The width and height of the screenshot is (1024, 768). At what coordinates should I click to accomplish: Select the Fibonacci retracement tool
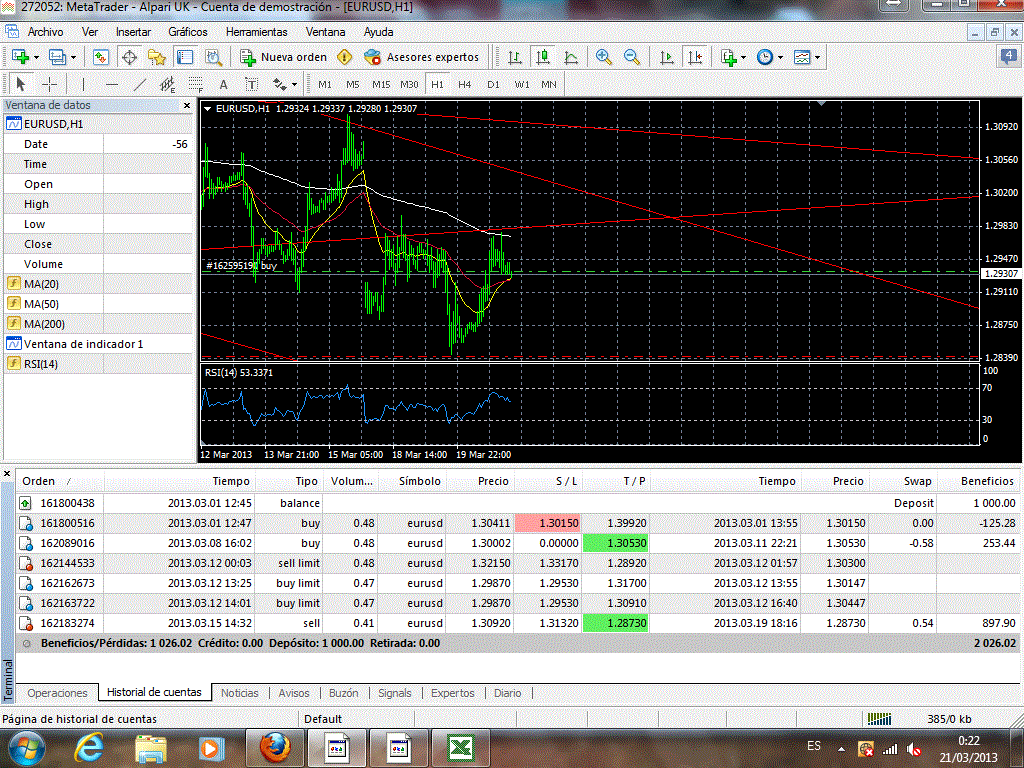[x=196, y=84]
